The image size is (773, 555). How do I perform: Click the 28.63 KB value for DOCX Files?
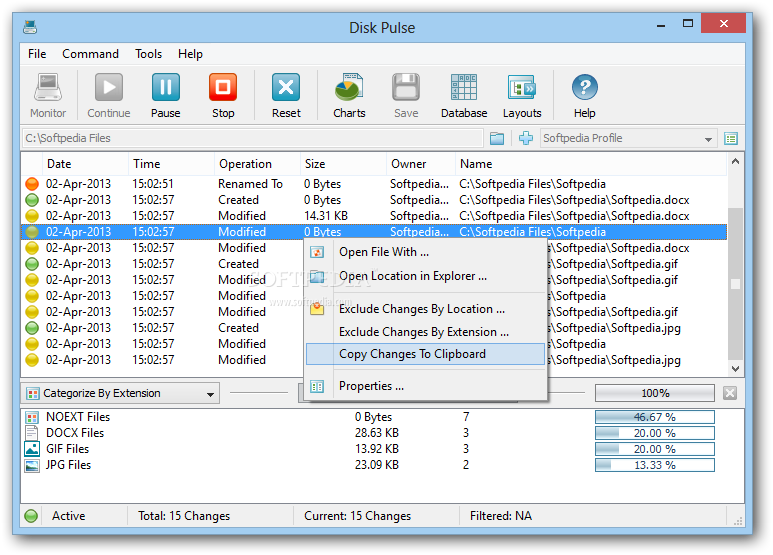pyautogui.click(x=377, y=433)
